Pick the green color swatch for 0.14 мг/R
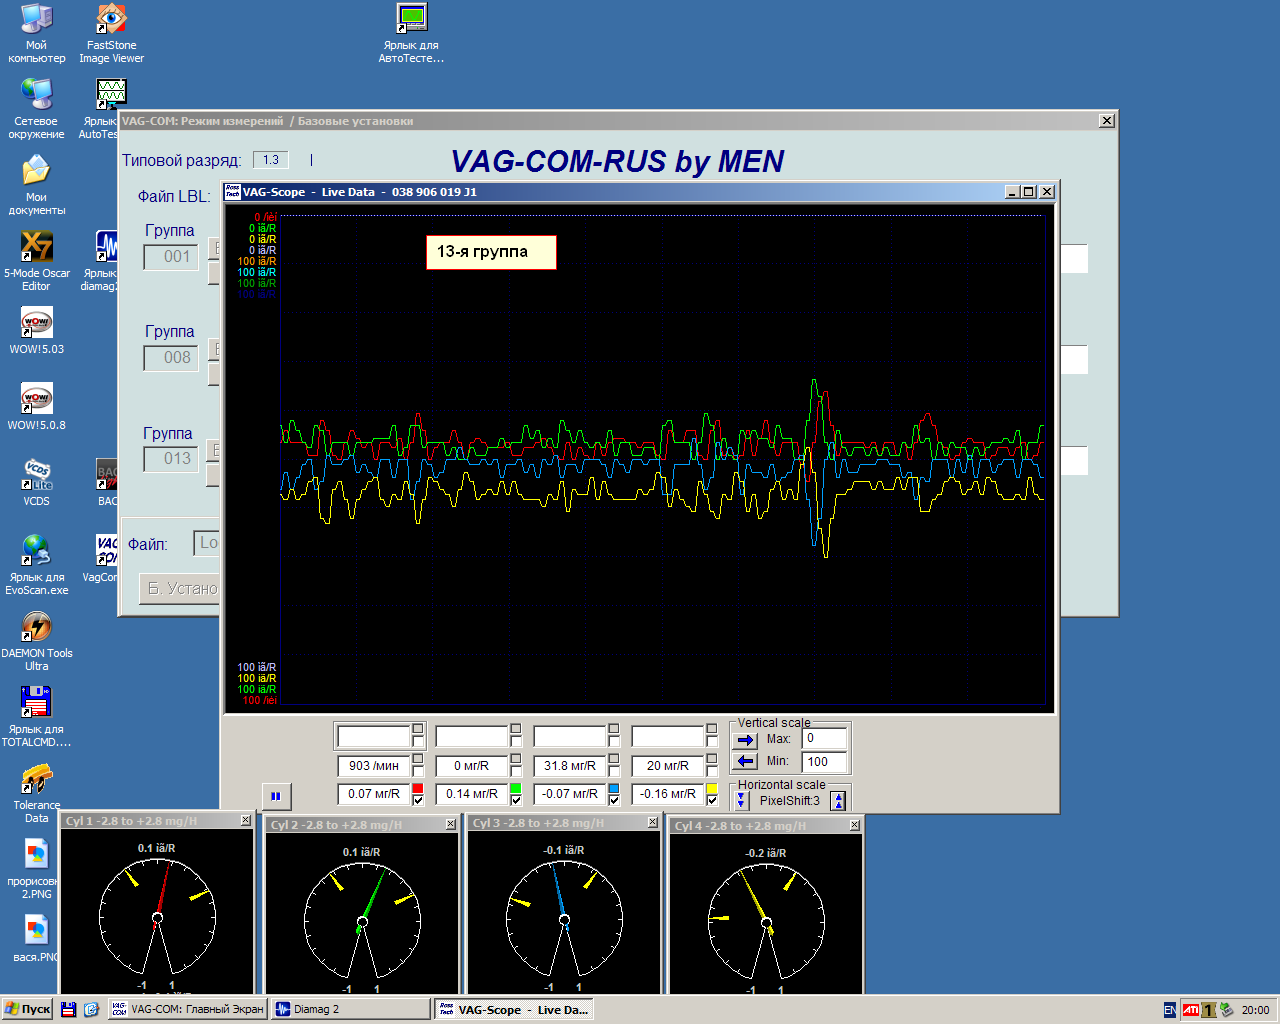The height and width of the screenshot is (1024, 1280). coord(516,789)
